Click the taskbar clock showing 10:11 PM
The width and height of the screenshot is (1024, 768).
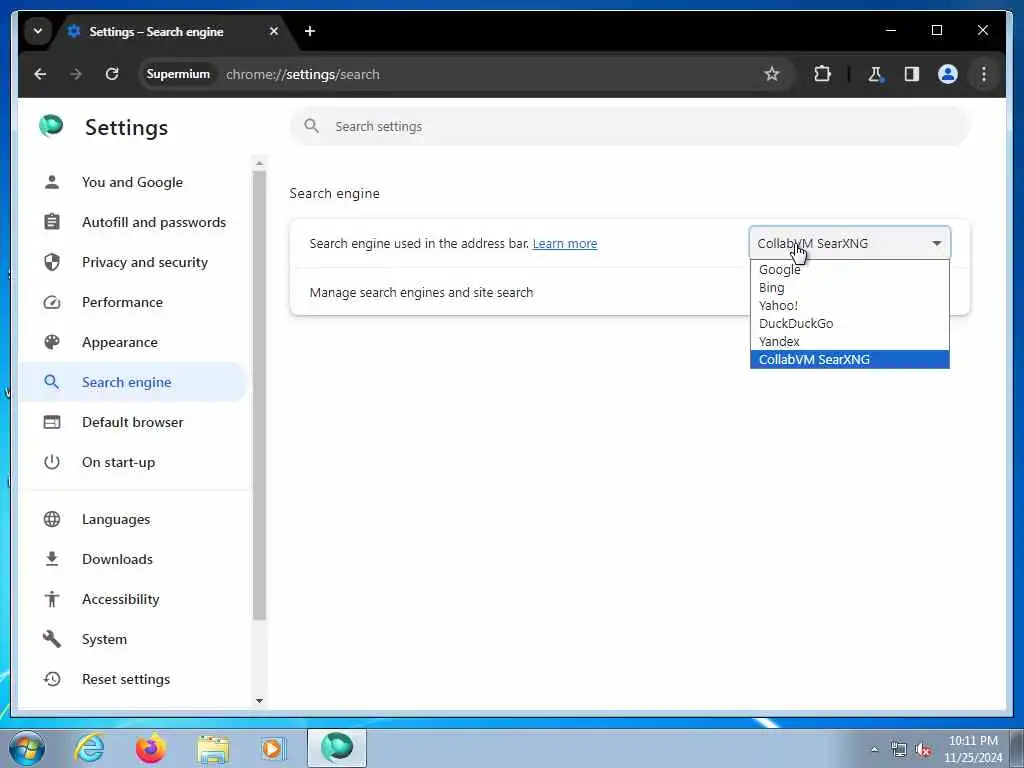[x=973, y=749]
